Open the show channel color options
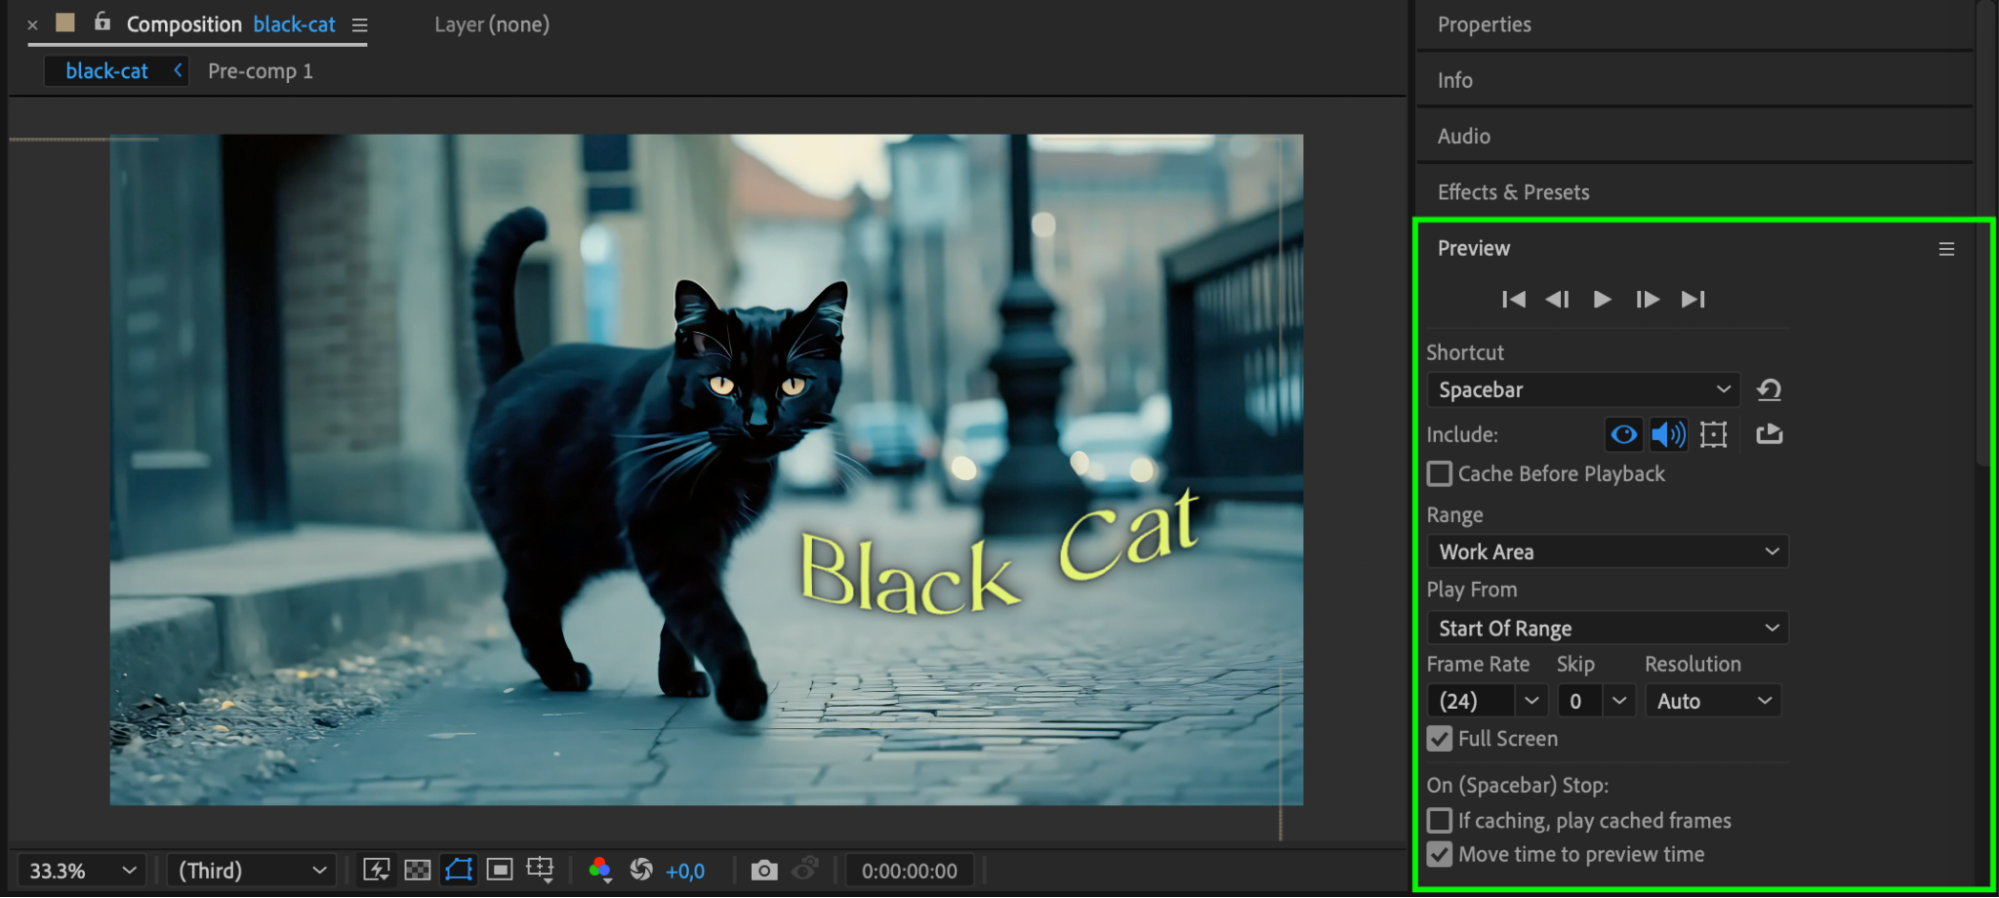Image resolution: width=1999 pixels, height=898 pixels. coord(600,870)
